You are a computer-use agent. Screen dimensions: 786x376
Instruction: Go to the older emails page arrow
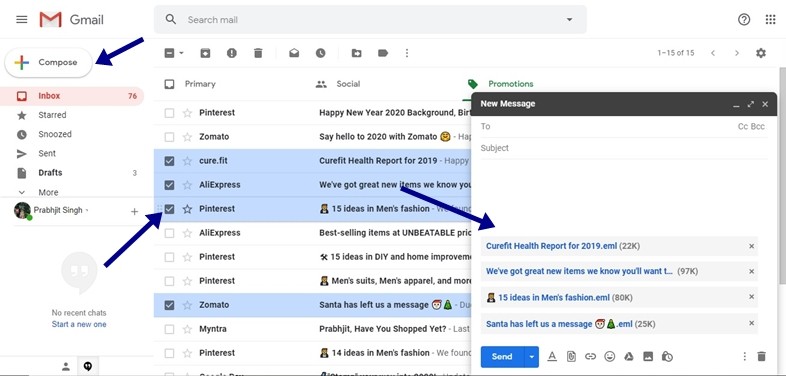pyautogui.click(x=737, y=53)
